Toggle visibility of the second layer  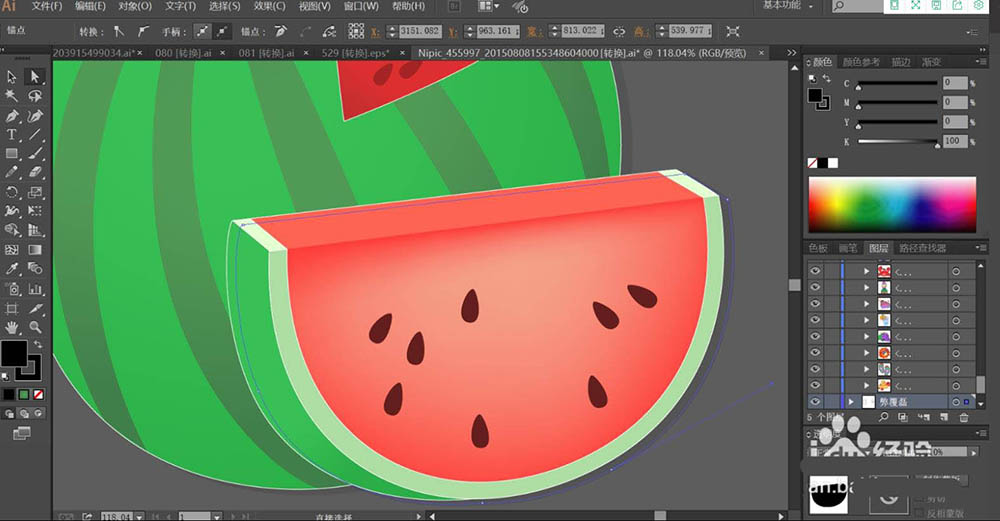click(x=815, y=288)
